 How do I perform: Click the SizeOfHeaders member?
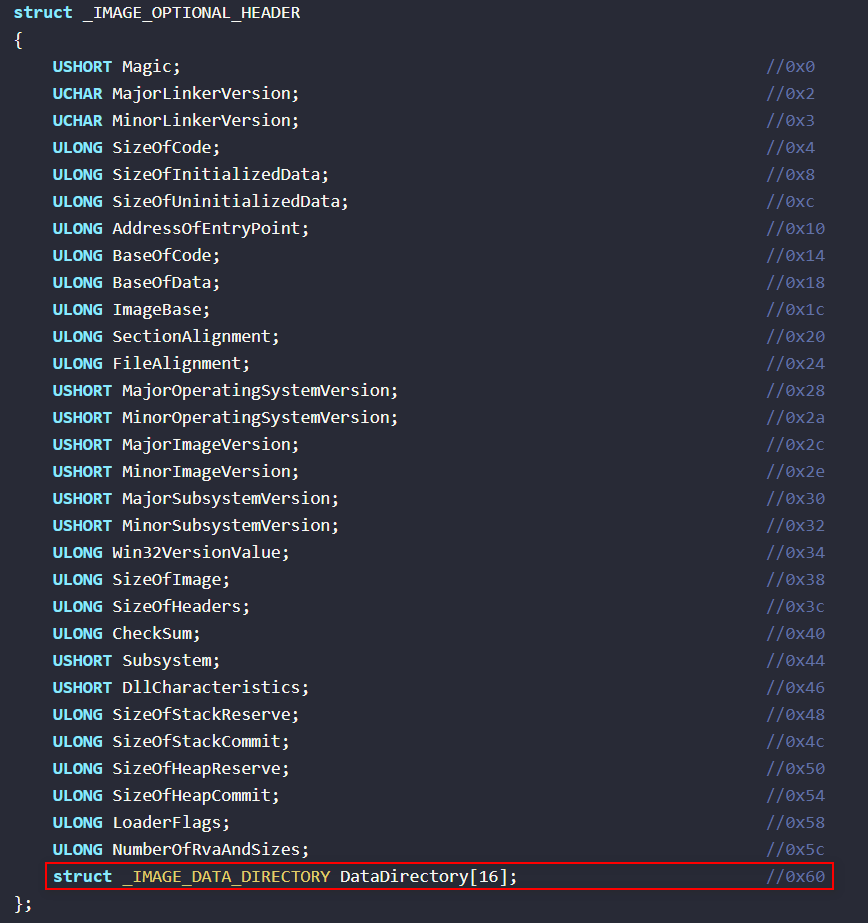[x=181, y=607]
